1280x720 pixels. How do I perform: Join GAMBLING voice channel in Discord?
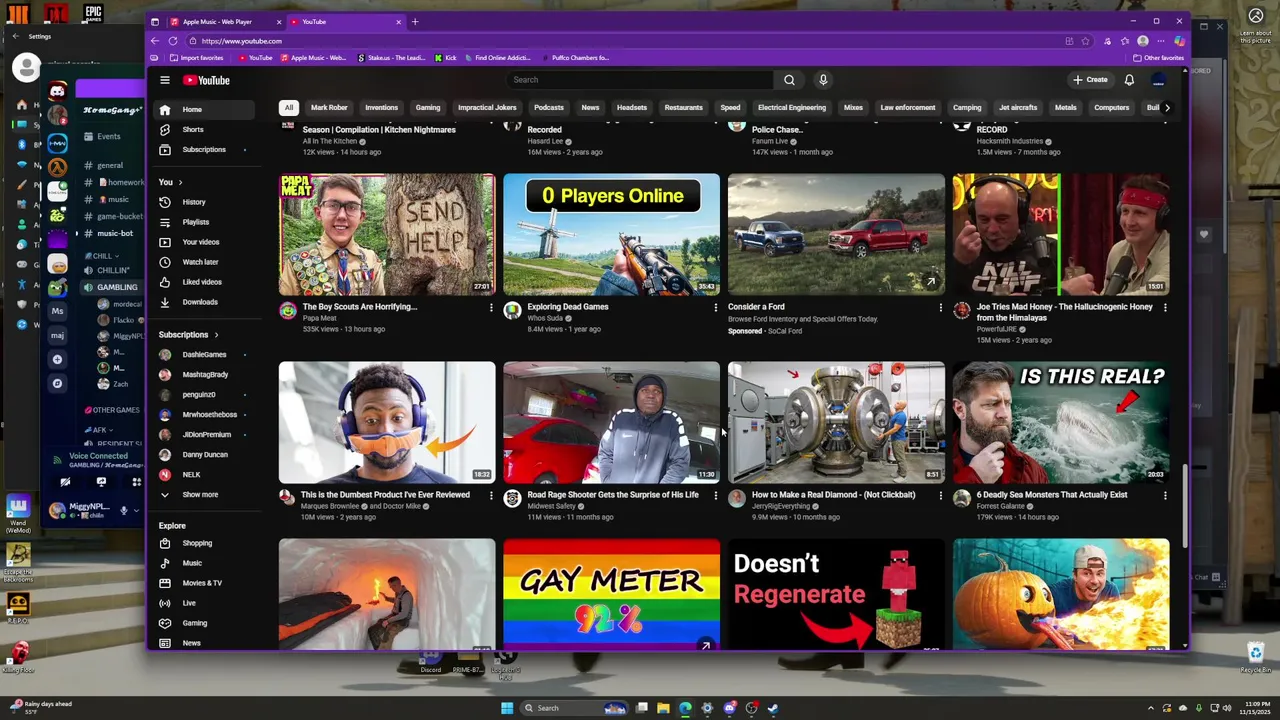pos(116,287)
